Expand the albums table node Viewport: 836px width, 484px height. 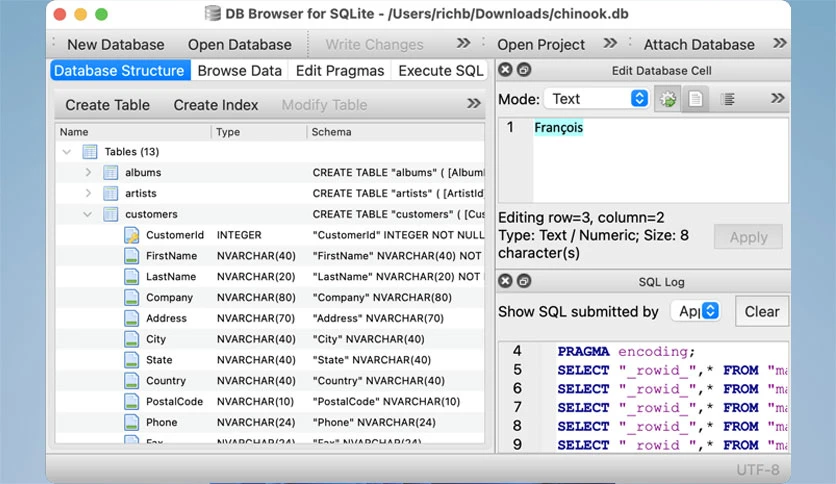(x=88, y=172)
